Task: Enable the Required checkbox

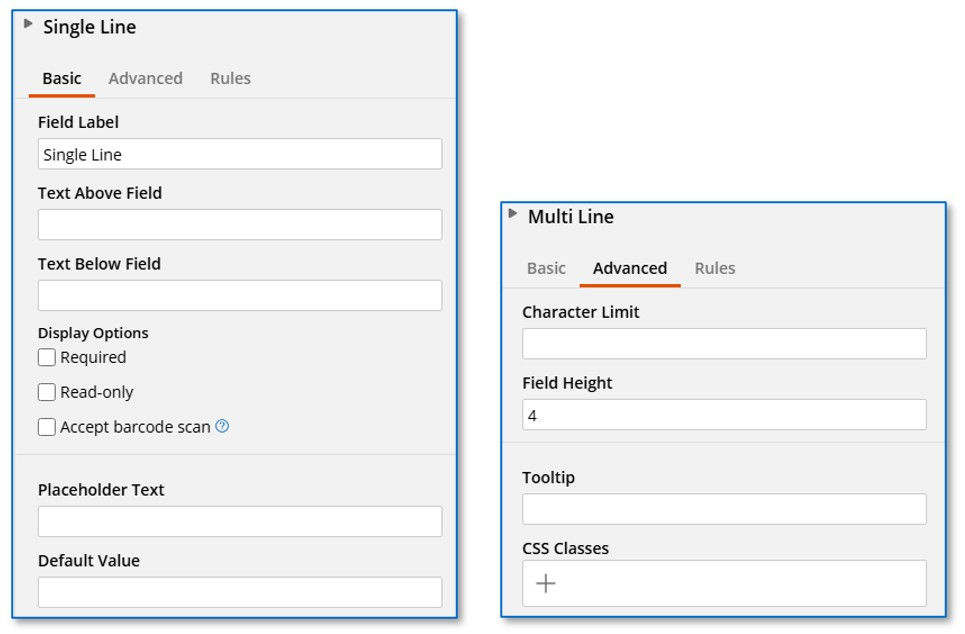Action: pos(46,357)
